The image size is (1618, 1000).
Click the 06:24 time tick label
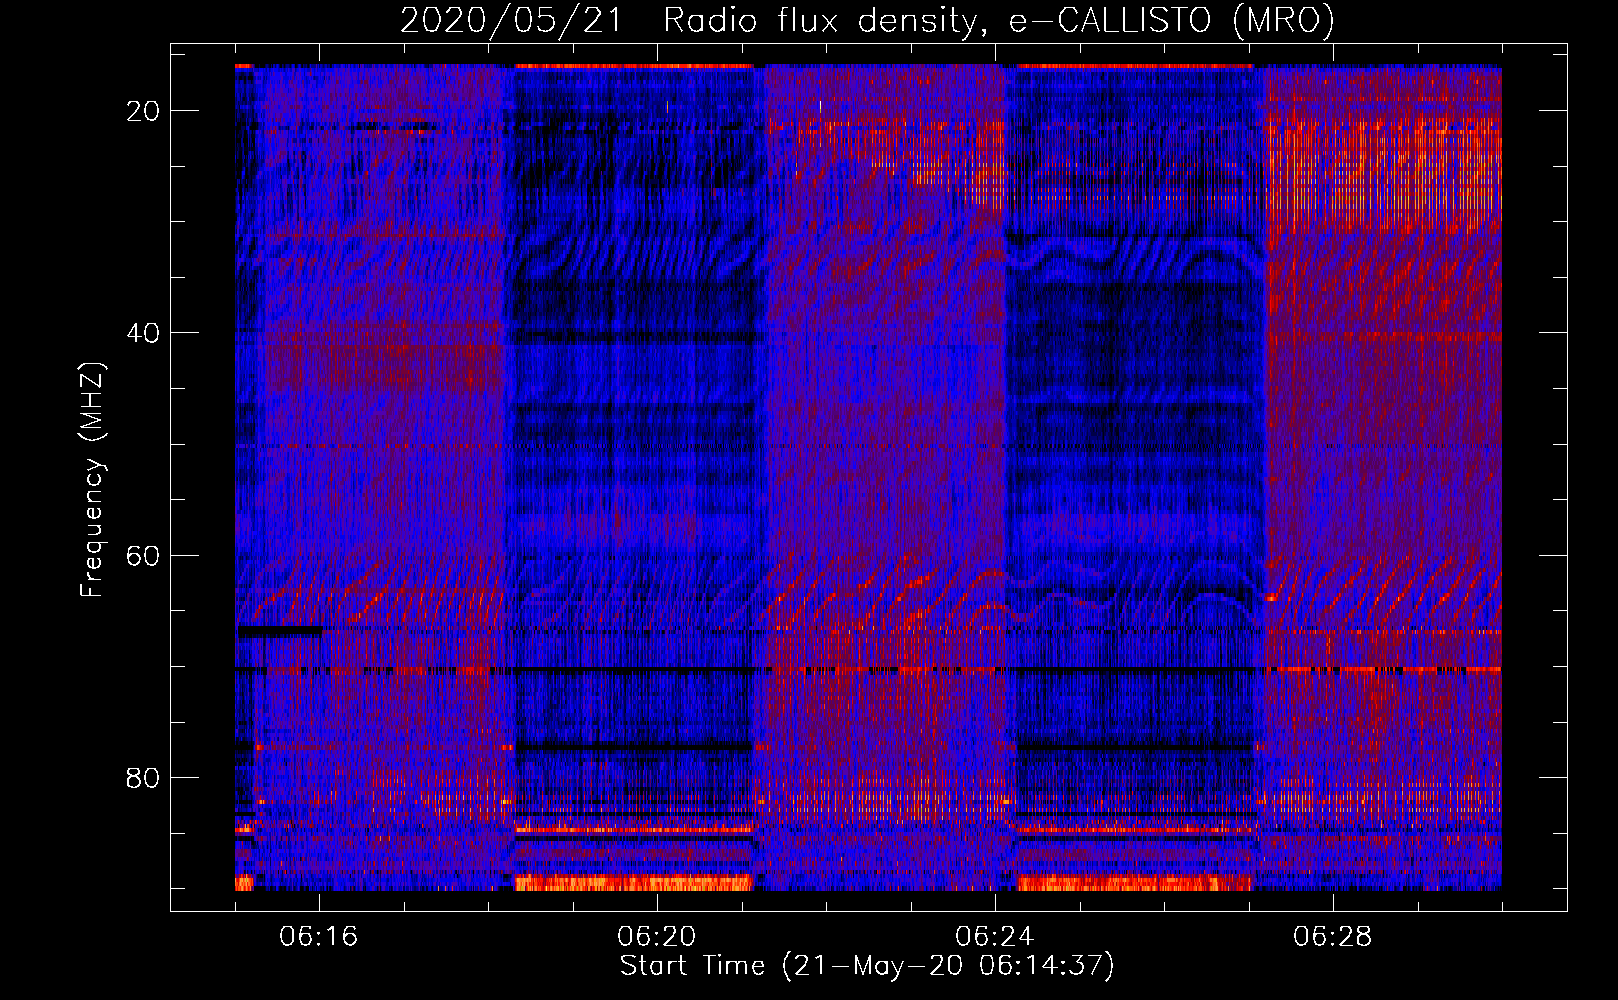pos(995,937)
